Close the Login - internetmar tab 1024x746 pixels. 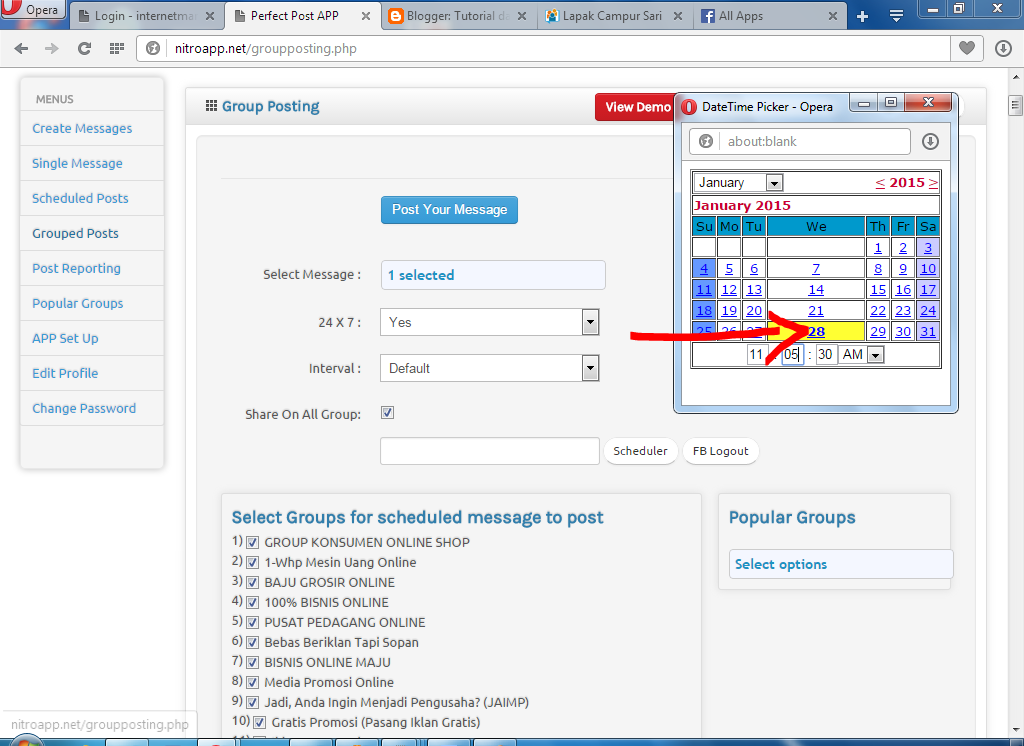pyautogui.click(x=210, y=16)
